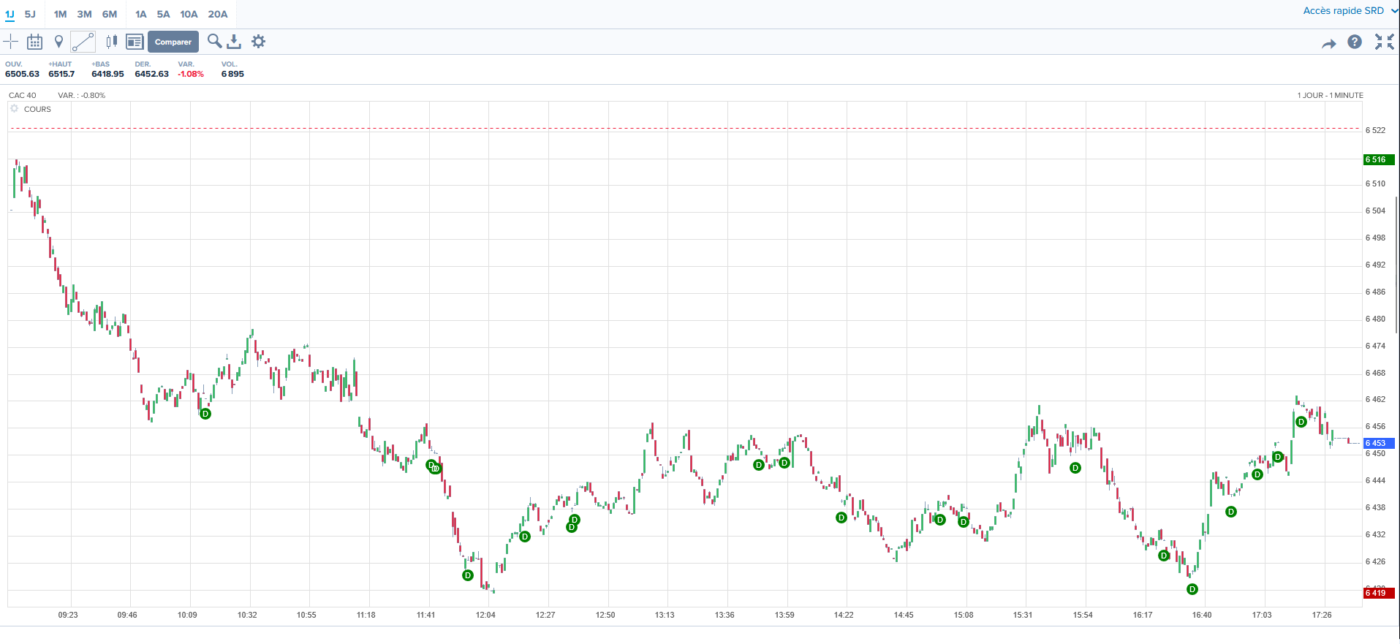Click the last value 6452.63

[152, 74]
